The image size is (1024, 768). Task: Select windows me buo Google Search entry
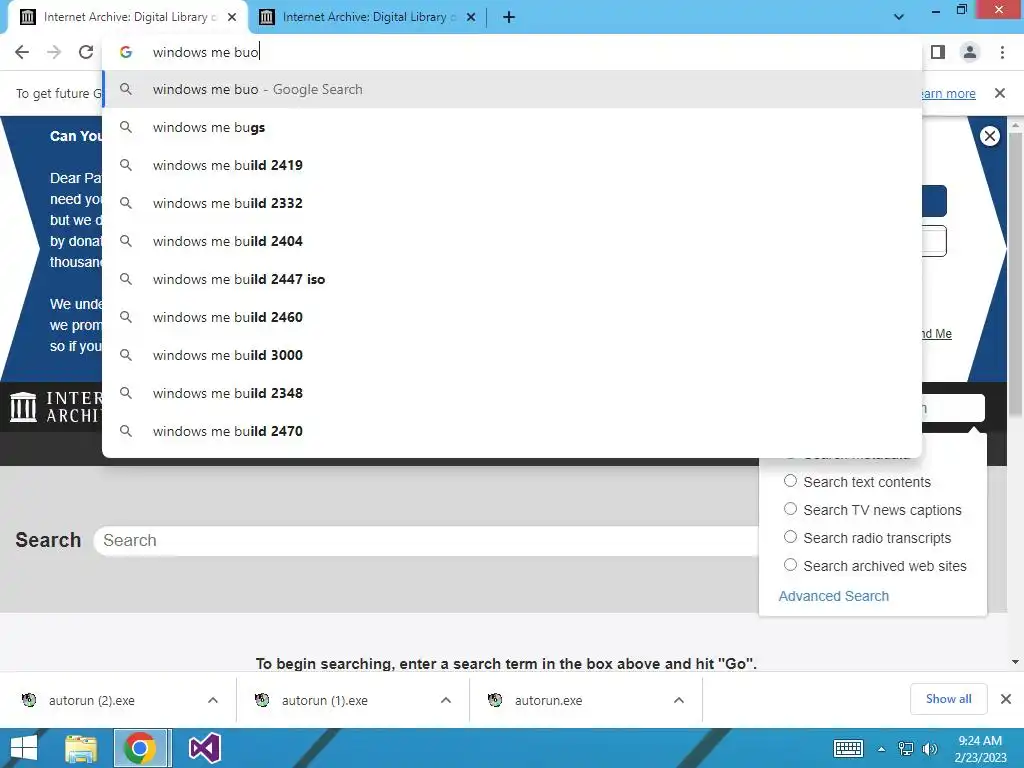tap(512, 89)
